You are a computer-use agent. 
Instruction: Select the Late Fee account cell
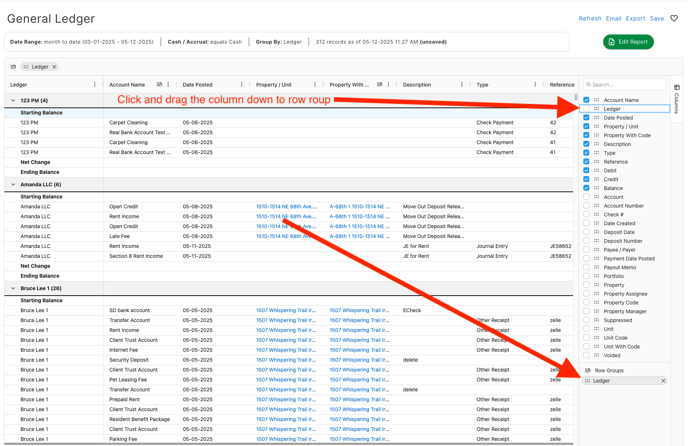[119, 236]
